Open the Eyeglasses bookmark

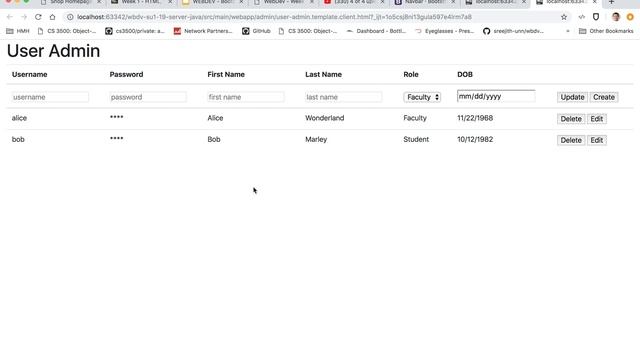pyautogui.click(x=444, y=31)
